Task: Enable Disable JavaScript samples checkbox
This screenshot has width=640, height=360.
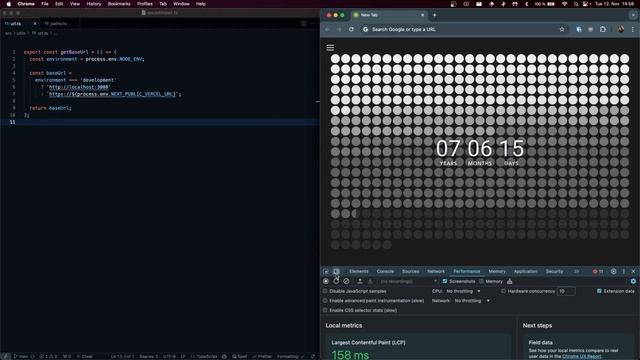Action: point(325,291)
